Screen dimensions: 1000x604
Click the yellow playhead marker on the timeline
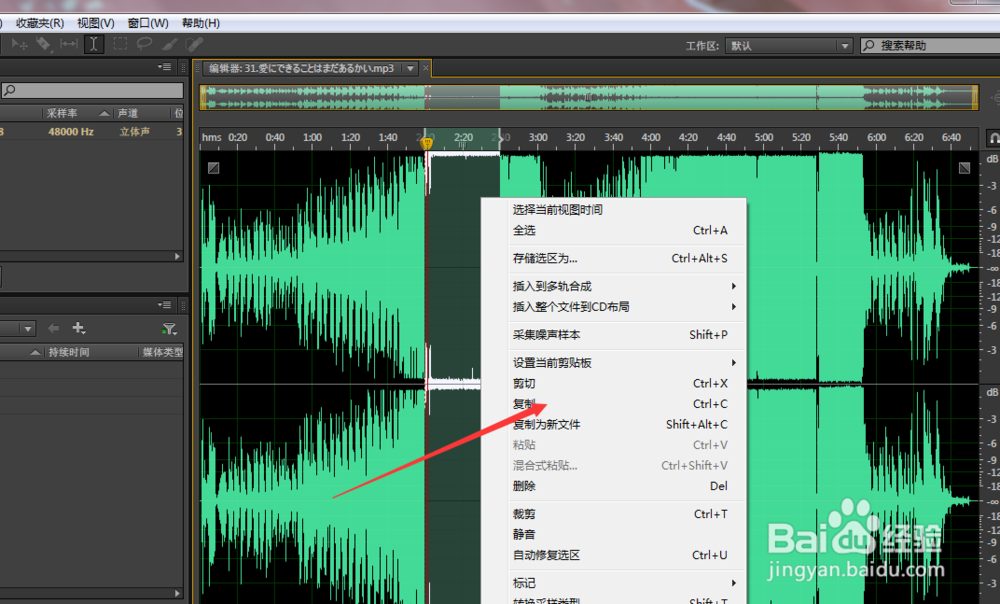[428, 143]
